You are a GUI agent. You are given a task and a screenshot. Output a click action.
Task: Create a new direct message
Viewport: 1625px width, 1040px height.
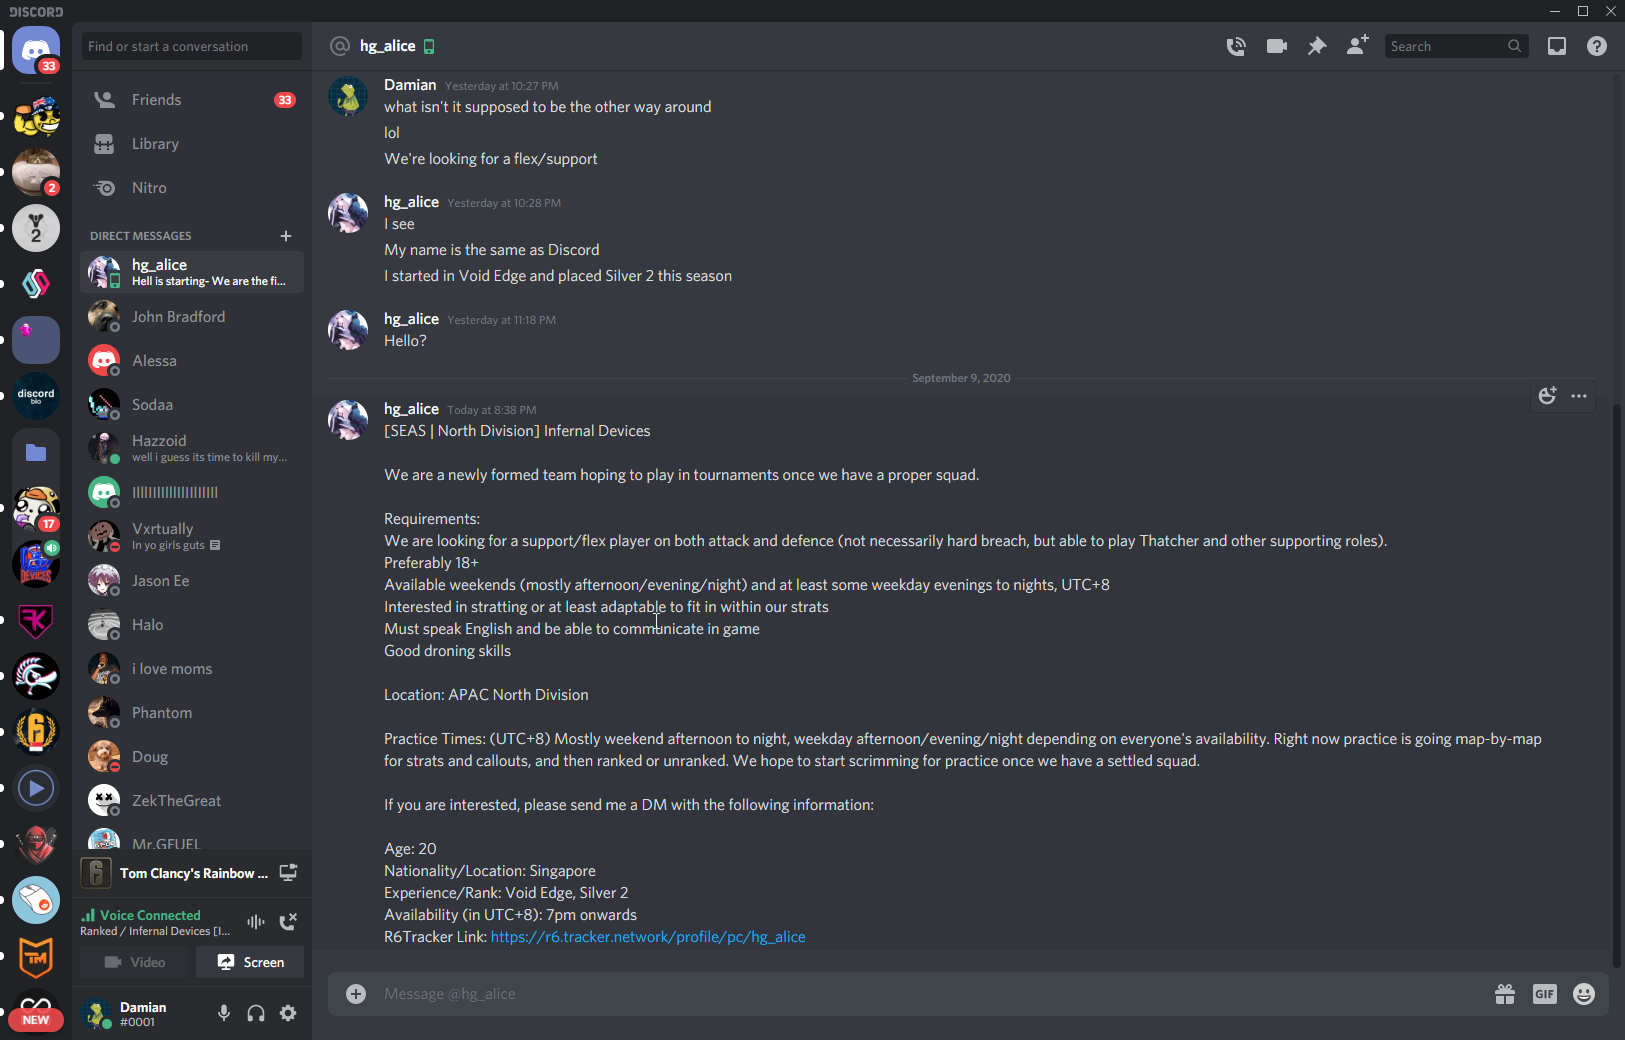[286, 236]
